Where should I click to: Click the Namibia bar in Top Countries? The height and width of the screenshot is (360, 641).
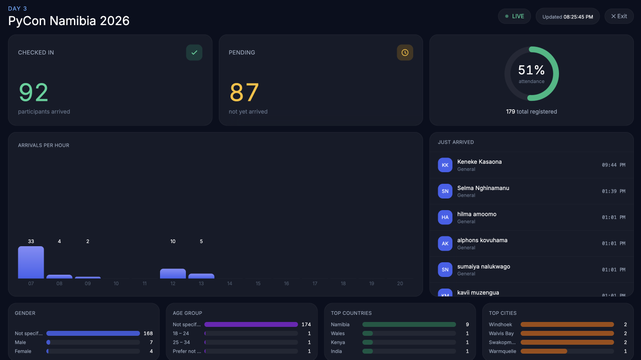[409, 324]
